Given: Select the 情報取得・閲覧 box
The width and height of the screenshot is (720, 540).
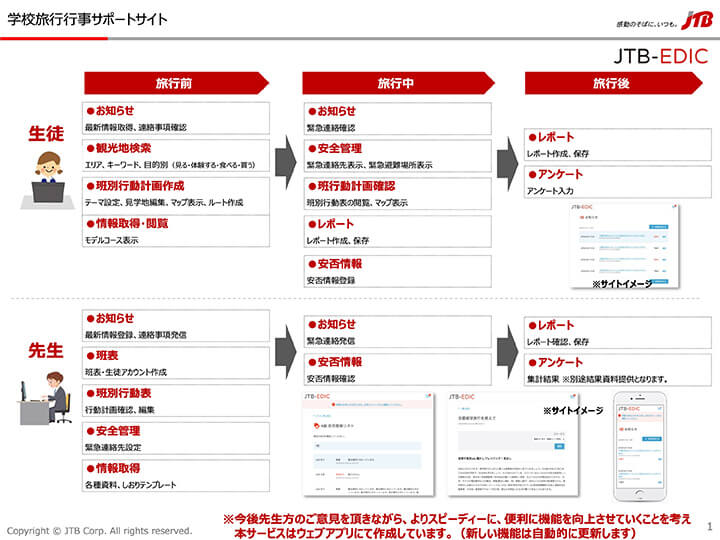Looking at the screenshot, I should [x=176, y=231].
